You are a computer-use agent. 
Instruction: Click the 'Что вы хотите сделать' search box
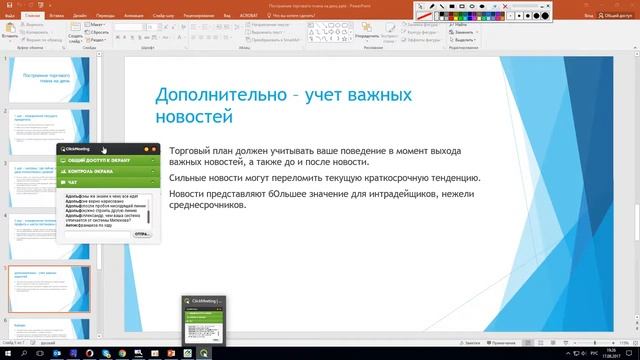coord(291,16)
